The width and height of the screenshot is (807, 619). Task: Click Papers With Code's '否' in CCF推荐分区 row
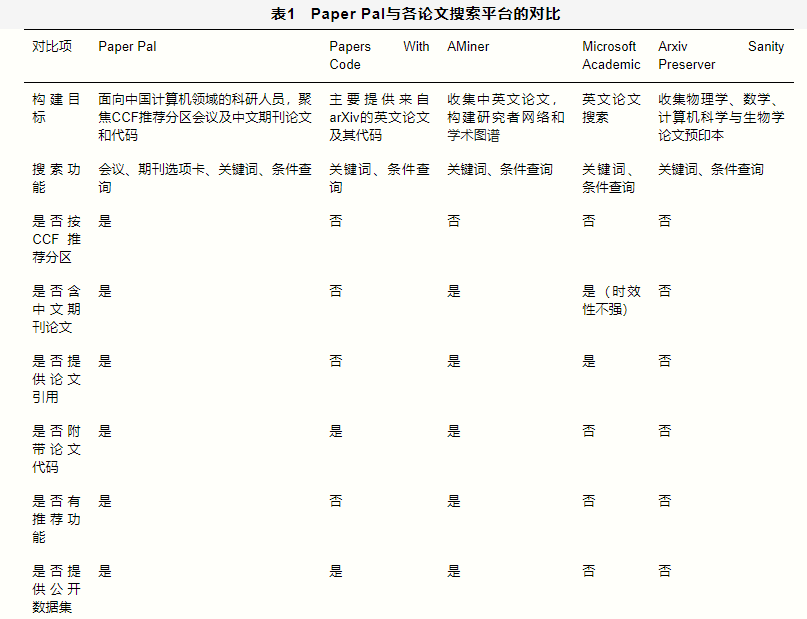(336, 221)
